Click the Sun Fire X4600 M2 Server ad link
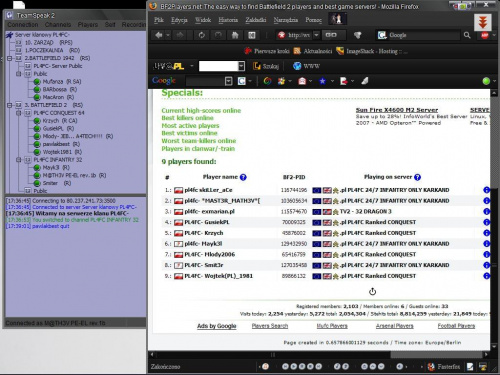This screenshot has width=500, height=375. pyautogui.click(x=397, y=110)
